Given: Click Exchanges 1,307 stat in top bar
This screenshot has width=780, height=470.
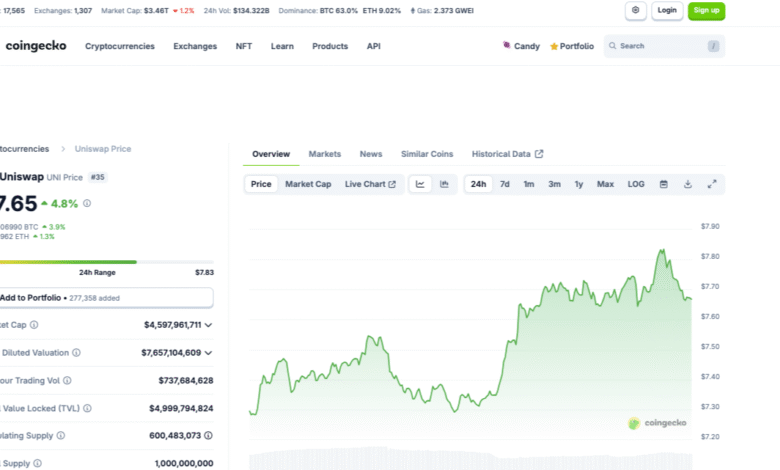Looking at the screenshot, I should point(63,10).
